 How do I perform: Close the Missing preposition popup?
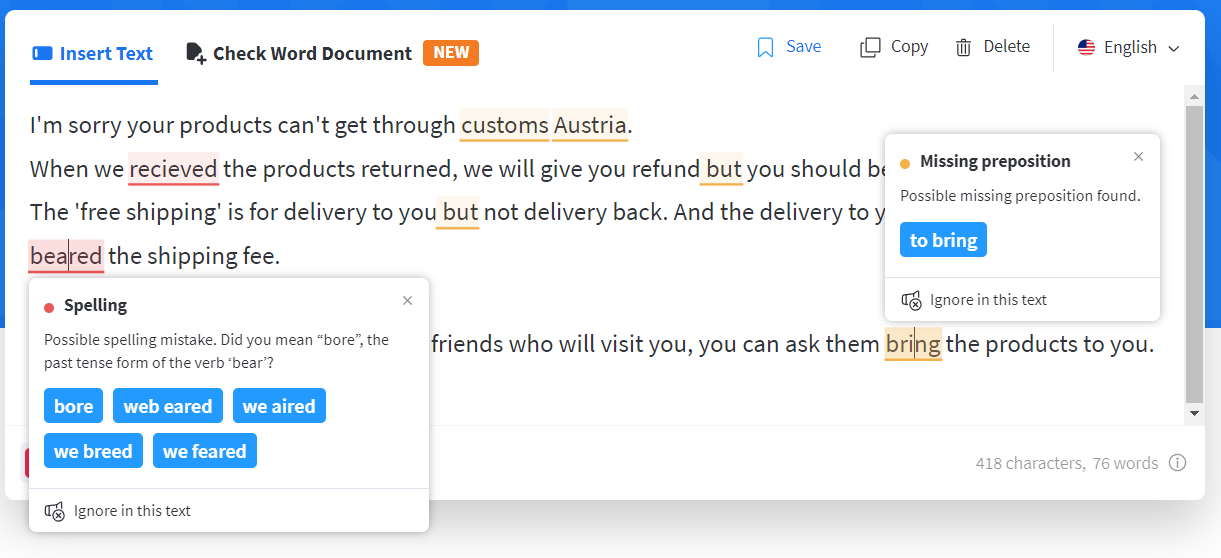(1138, 157)
